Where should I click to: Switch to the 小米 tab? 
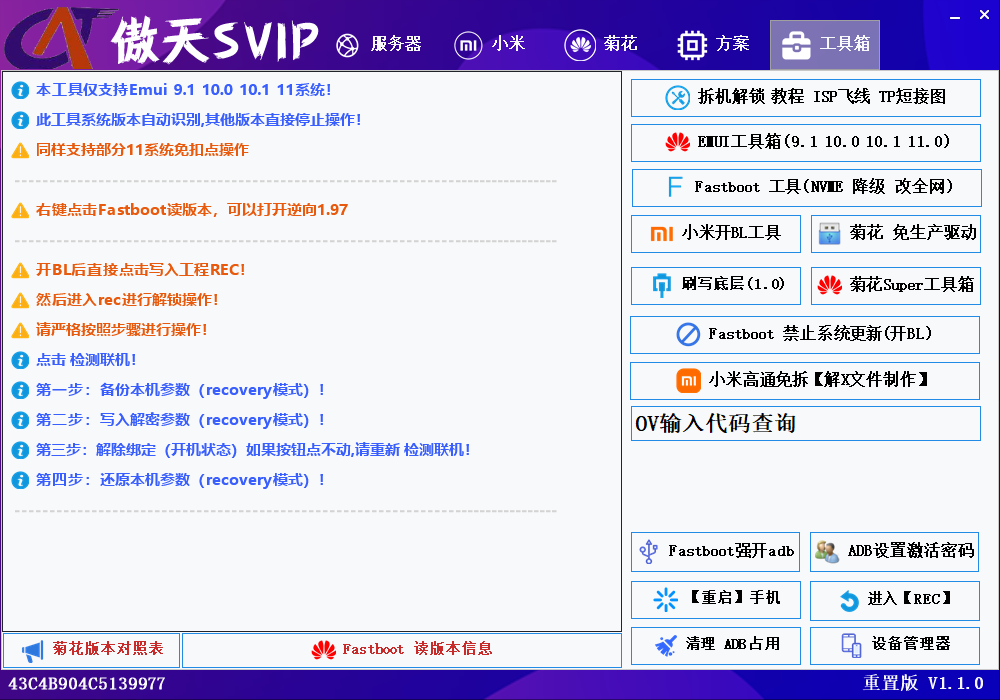coord(490,44)
